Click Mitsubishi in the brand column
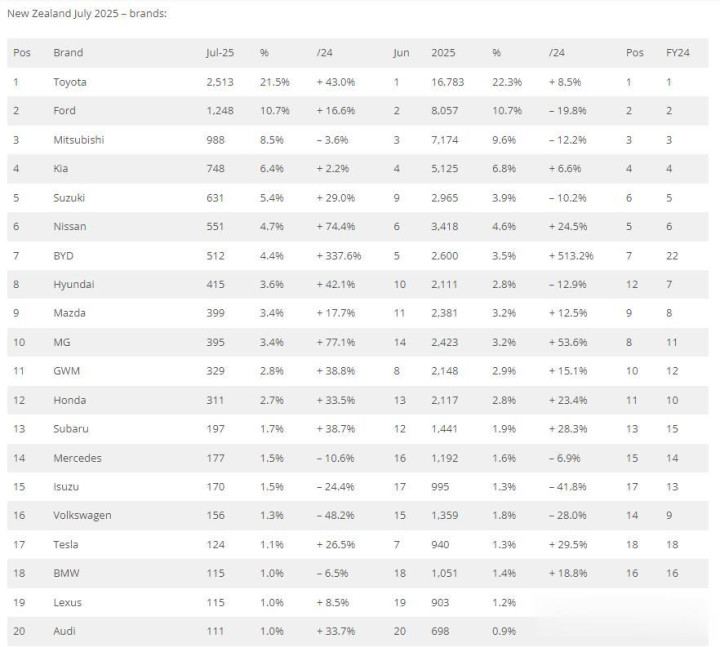720x647 pixels. coord(79,140)
